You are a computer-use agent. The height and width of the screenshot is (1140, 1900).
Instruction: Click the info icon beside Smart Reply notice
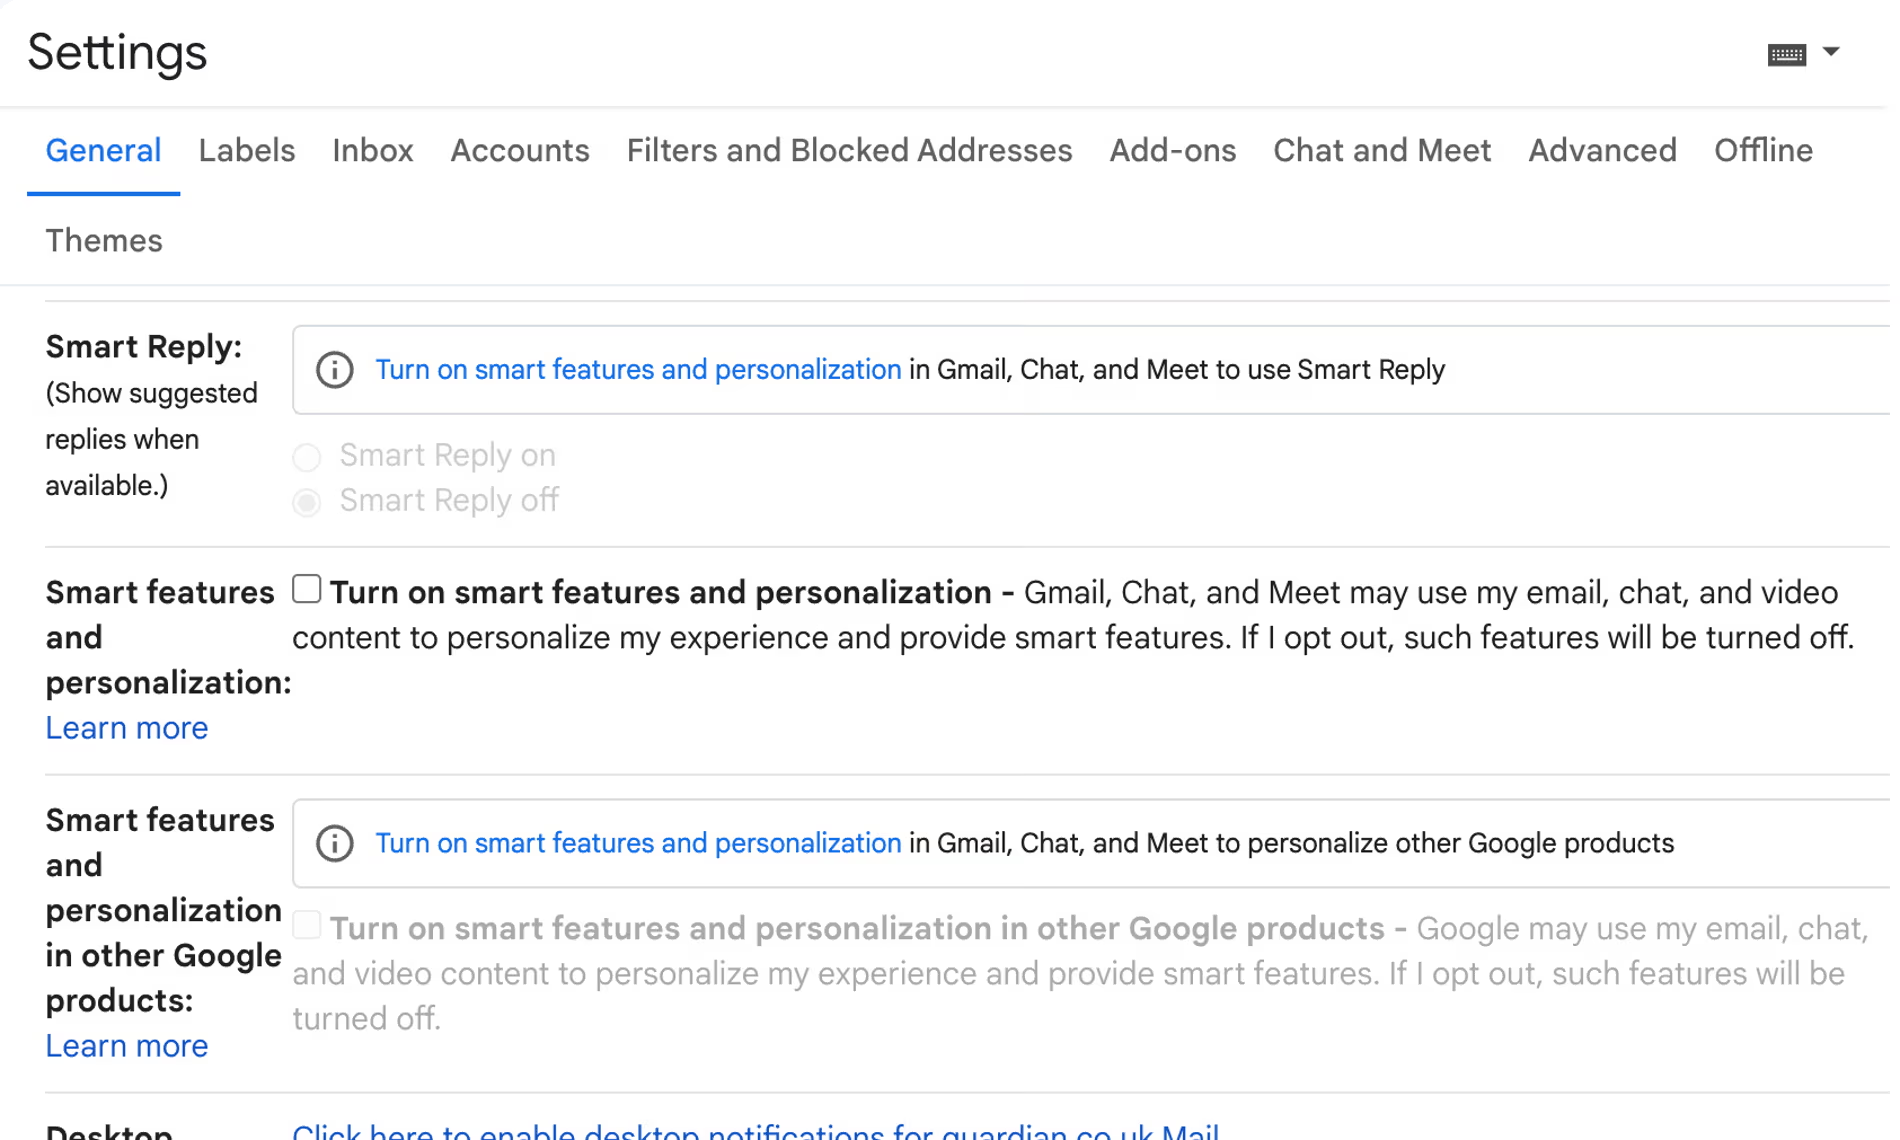[333, 369]
